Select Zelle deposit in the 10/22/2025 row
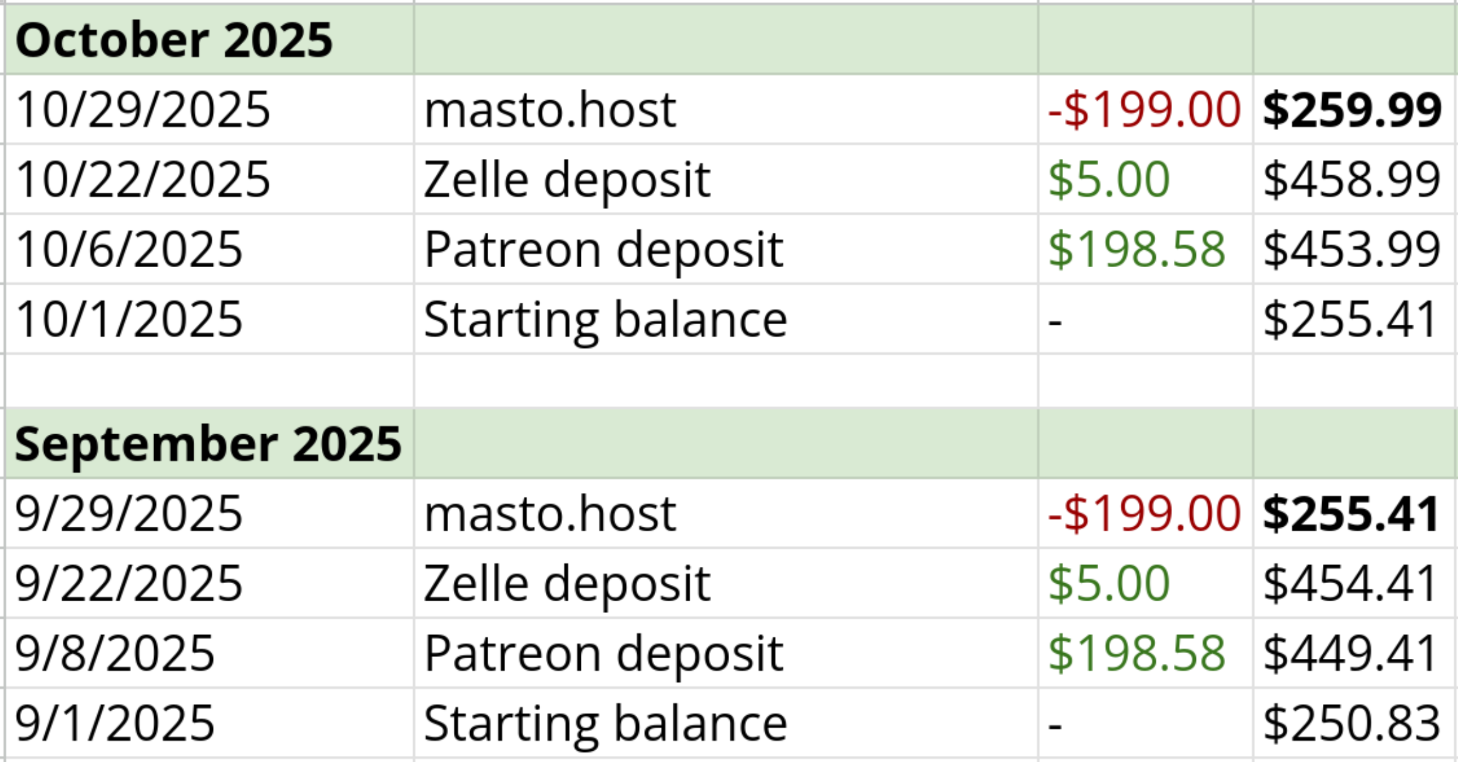The height and width of the screenshot is (762, 1458). pos(567,180)
